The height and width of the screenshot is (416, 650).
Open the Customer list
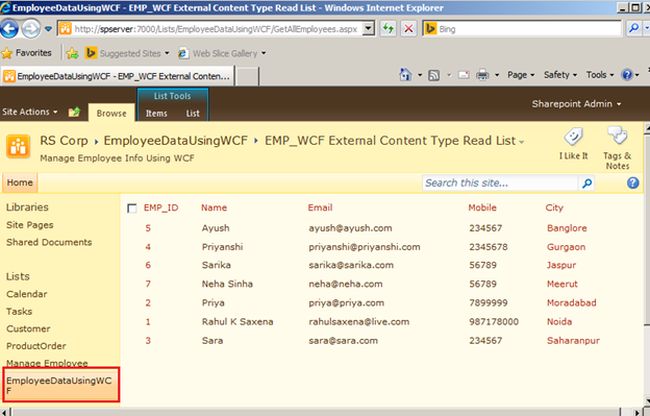point(28,329)
